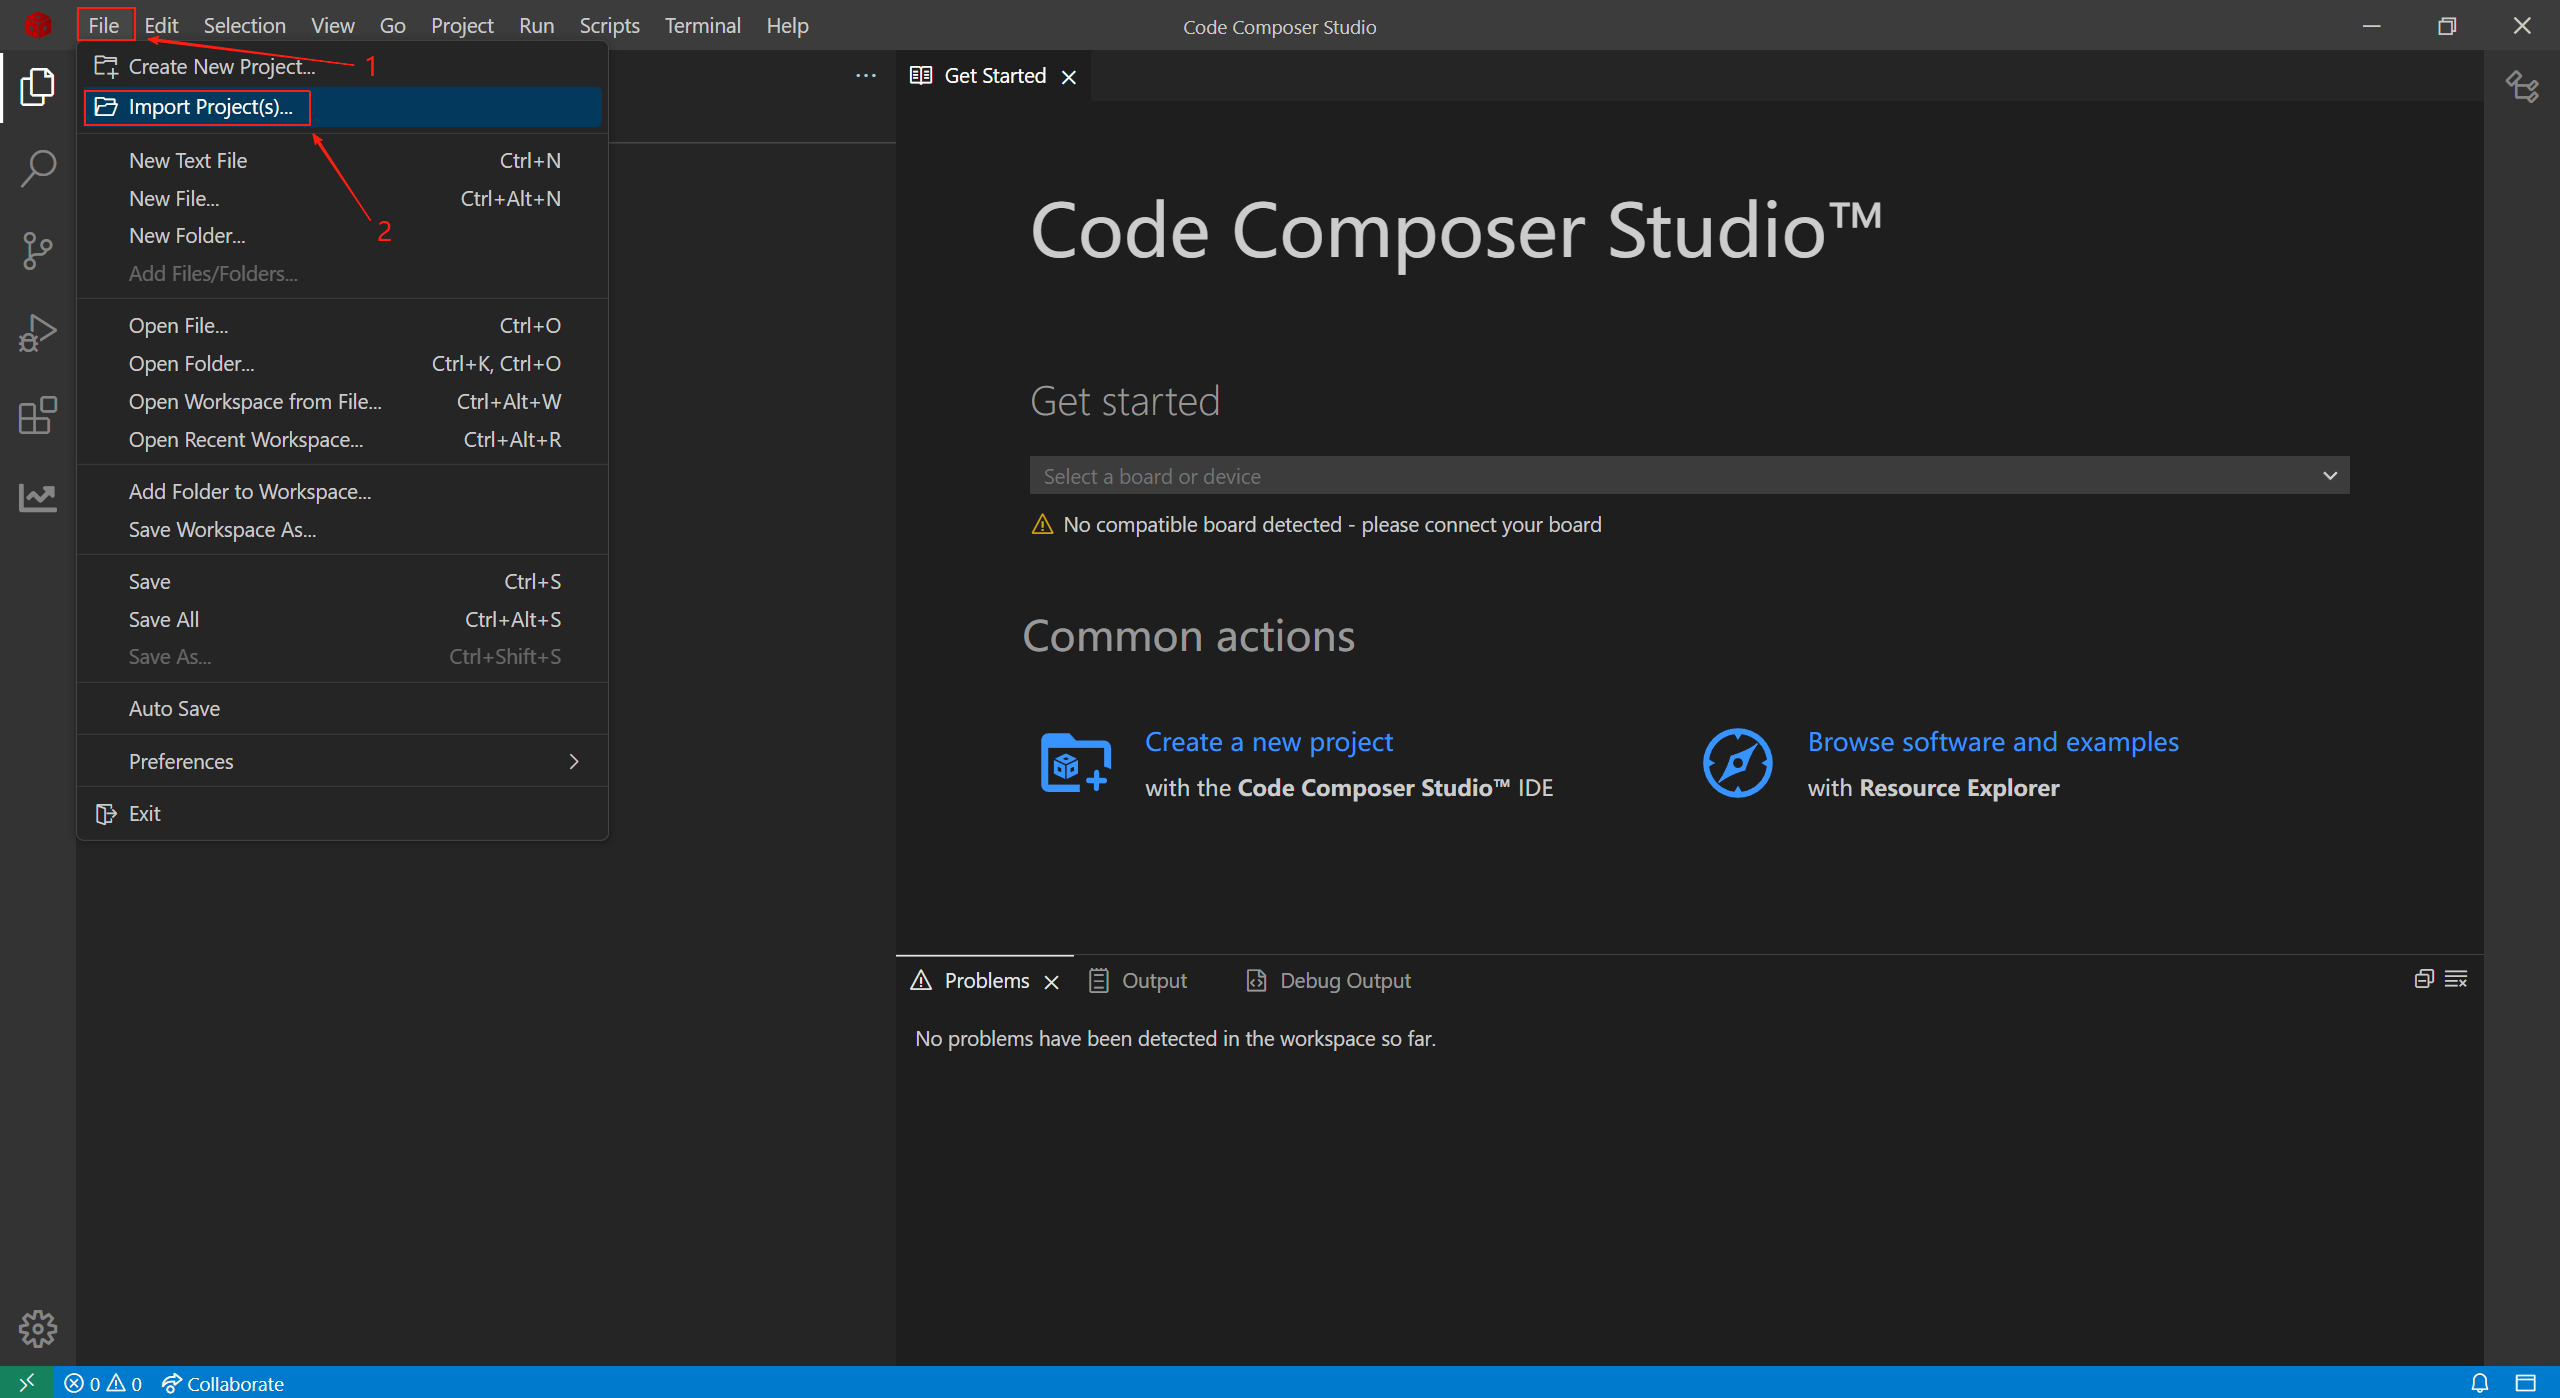Close the Problems panel tab
The image size is (2560, 1398).
tap(1051, 982)
